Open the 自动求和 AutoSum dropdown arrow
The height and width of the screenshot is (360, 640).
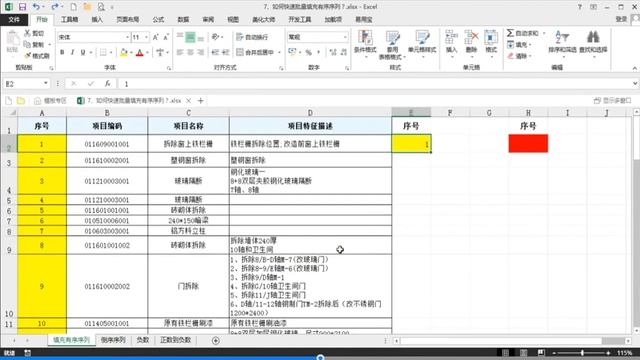pos(544,33)
